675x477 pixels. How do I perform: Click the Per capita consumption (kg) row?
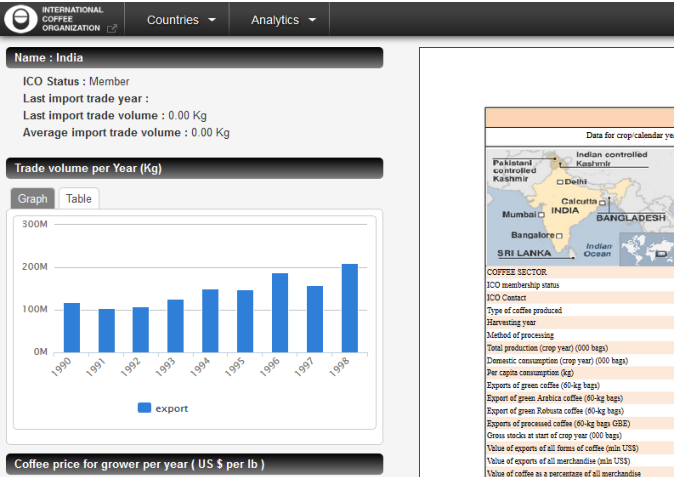coord(580,373)
